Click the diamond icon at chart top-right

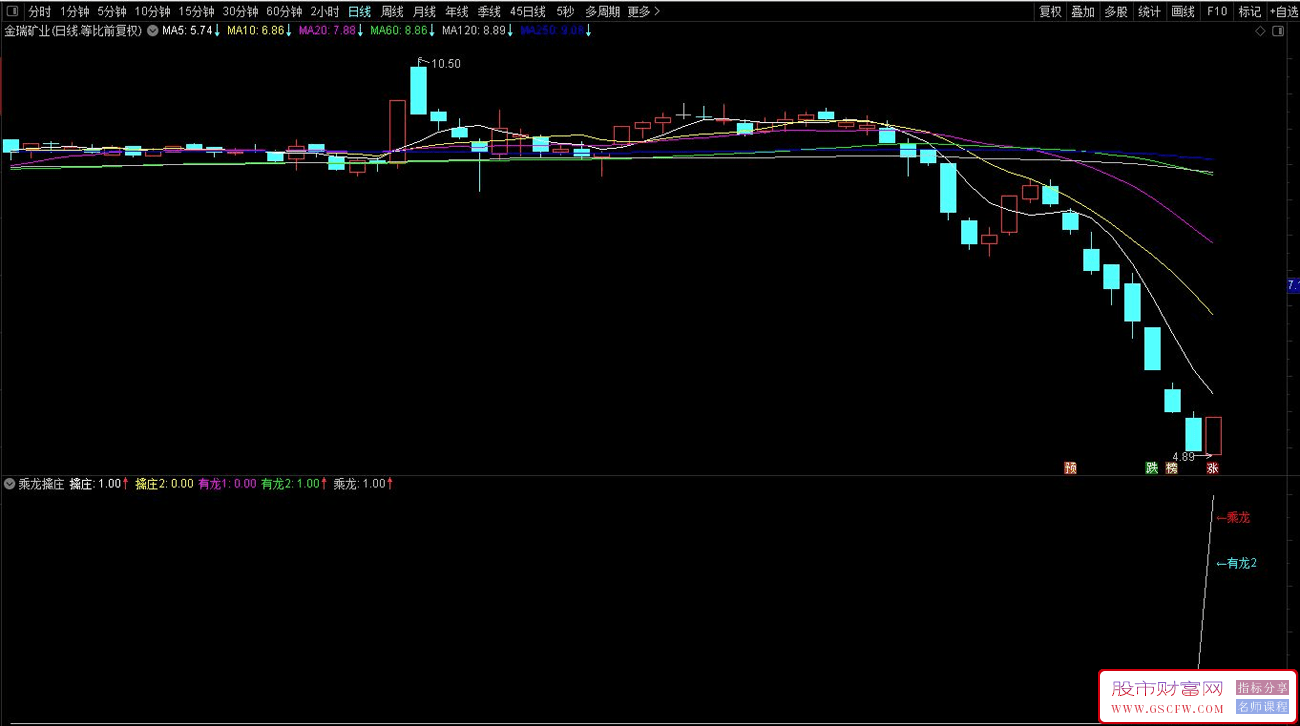[1260, 32]
